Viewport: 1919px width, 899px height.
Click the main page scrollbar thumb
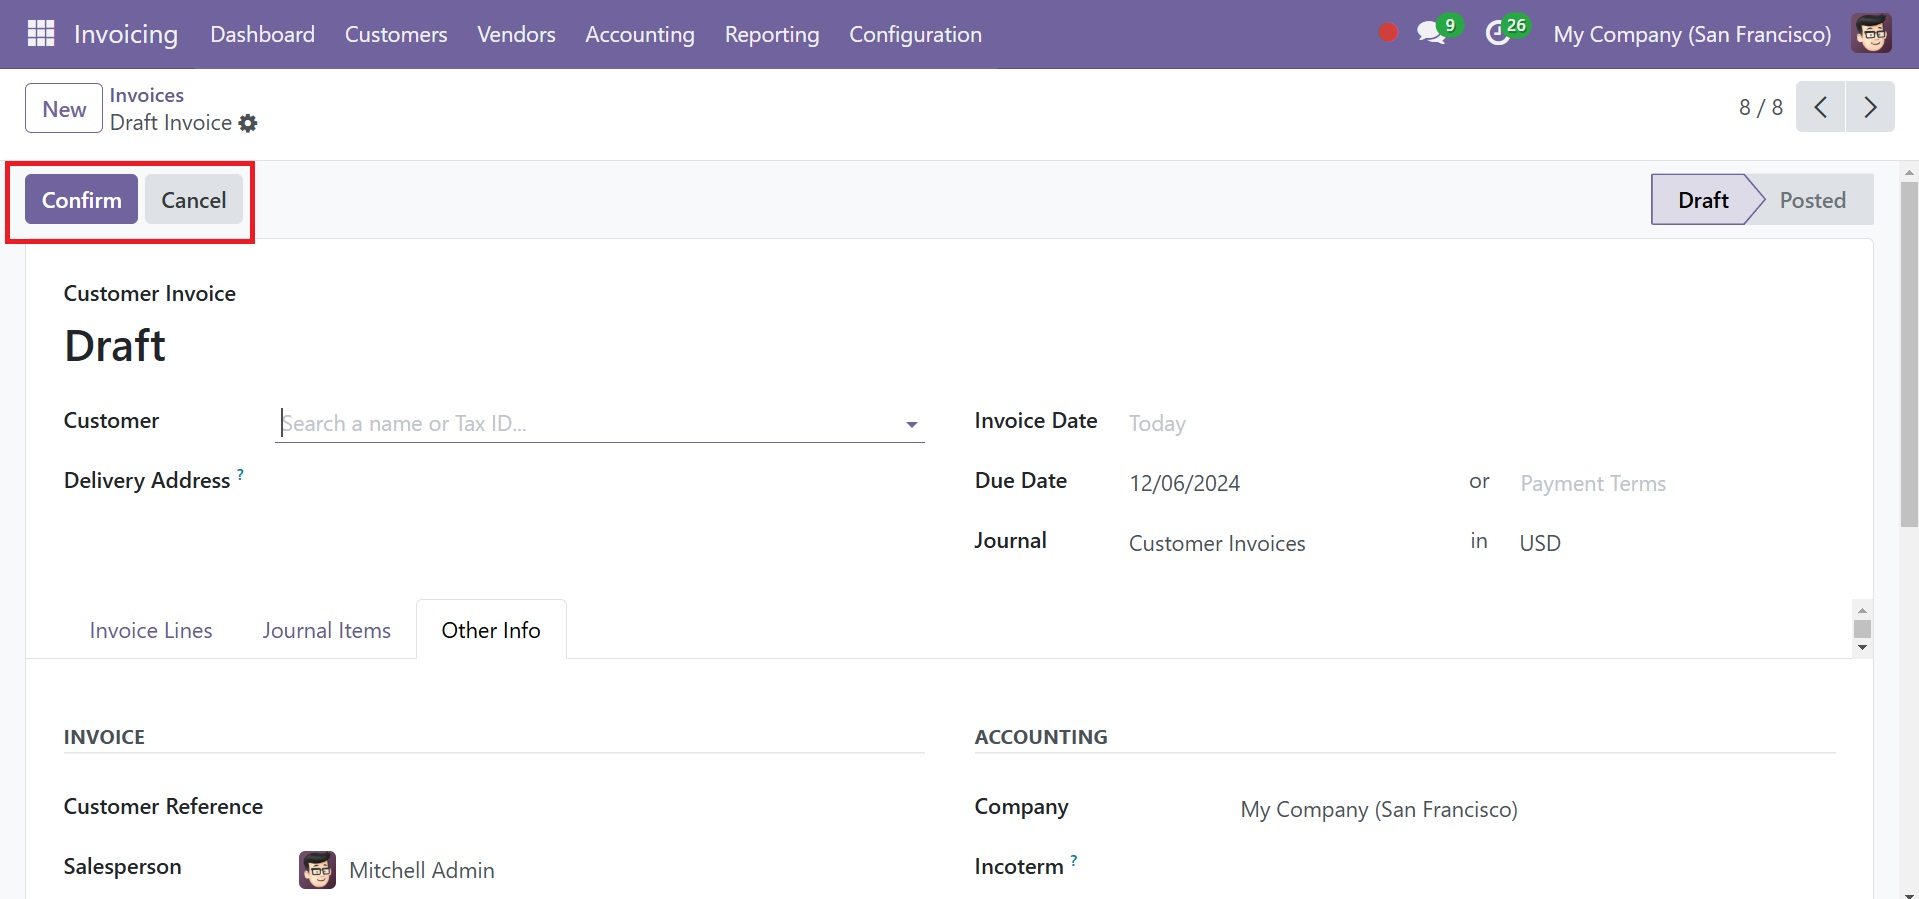[x=1909, y=354]
